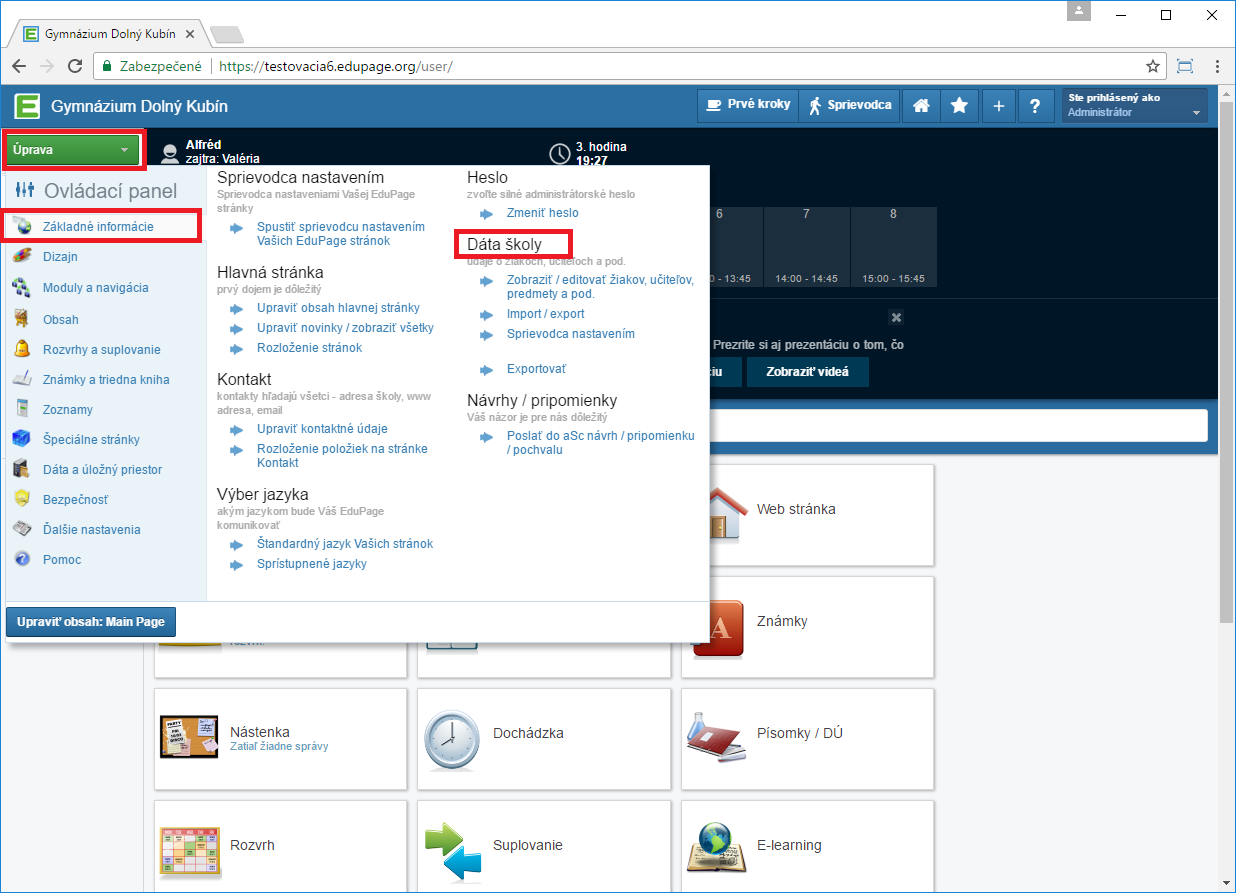Go back with browser back arrow
1236x893 pixels.
point(19,66)
